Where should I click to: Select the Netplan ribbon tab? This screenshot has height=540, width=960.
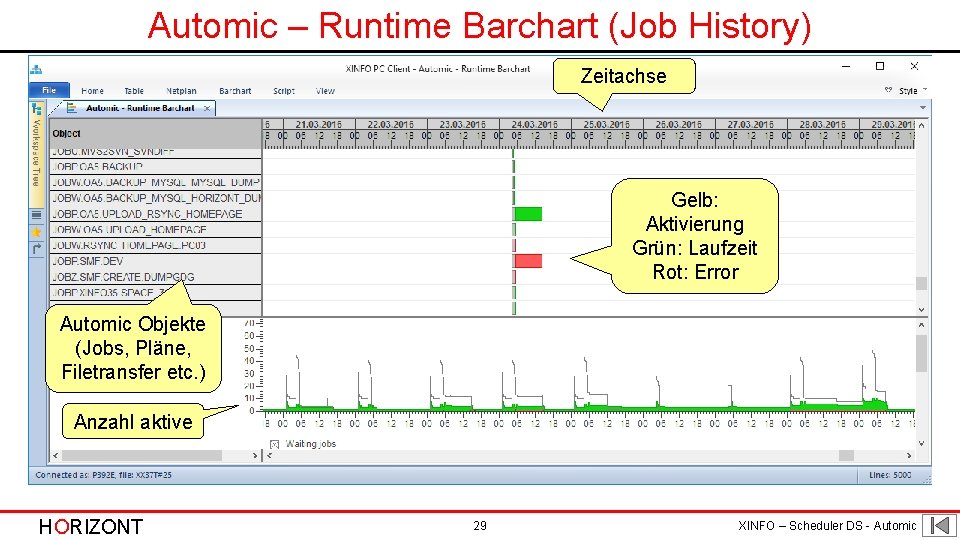181,91
